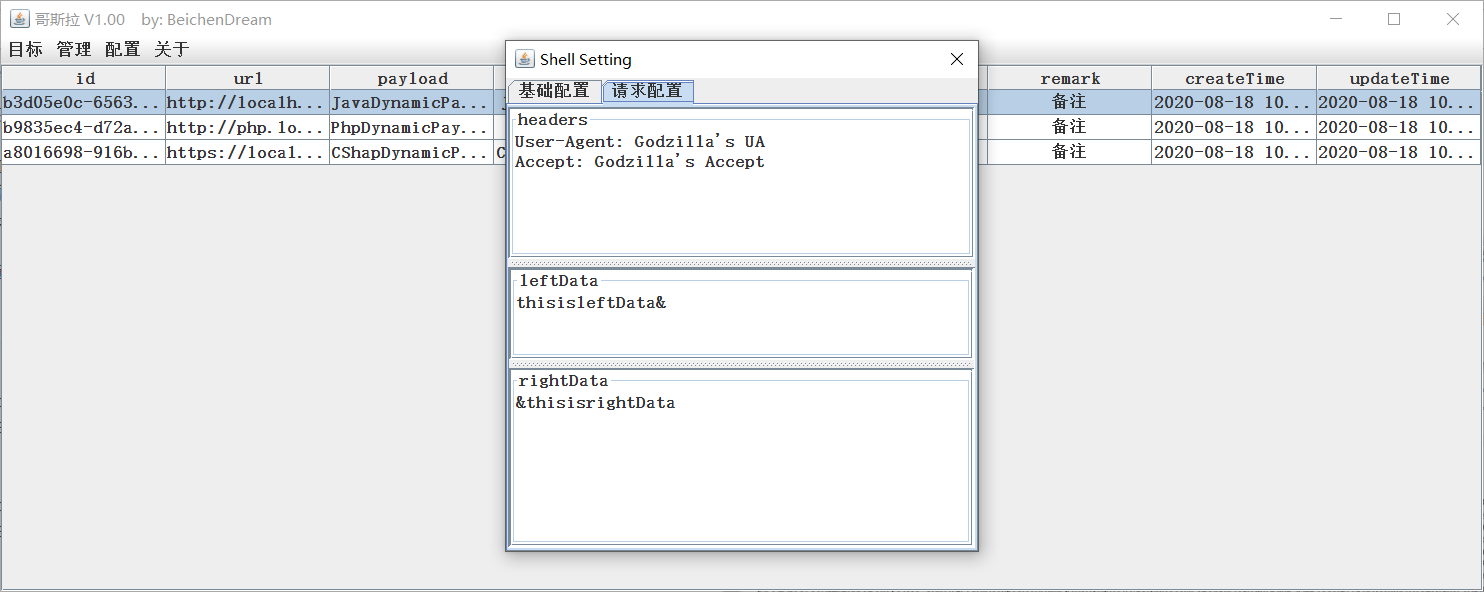Sort by the payload column header
The width and height of the screenshot is (1484, 592).
coord(412,78)
